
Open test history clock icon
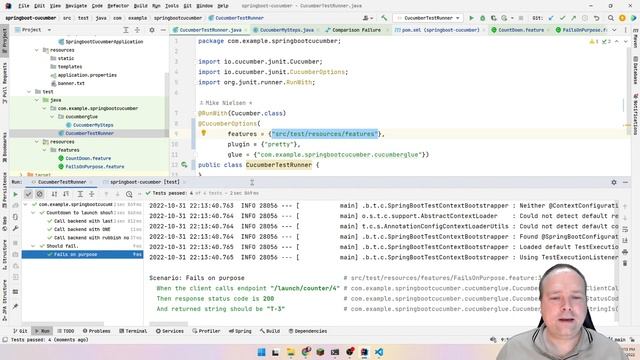(x=129, y=194)
